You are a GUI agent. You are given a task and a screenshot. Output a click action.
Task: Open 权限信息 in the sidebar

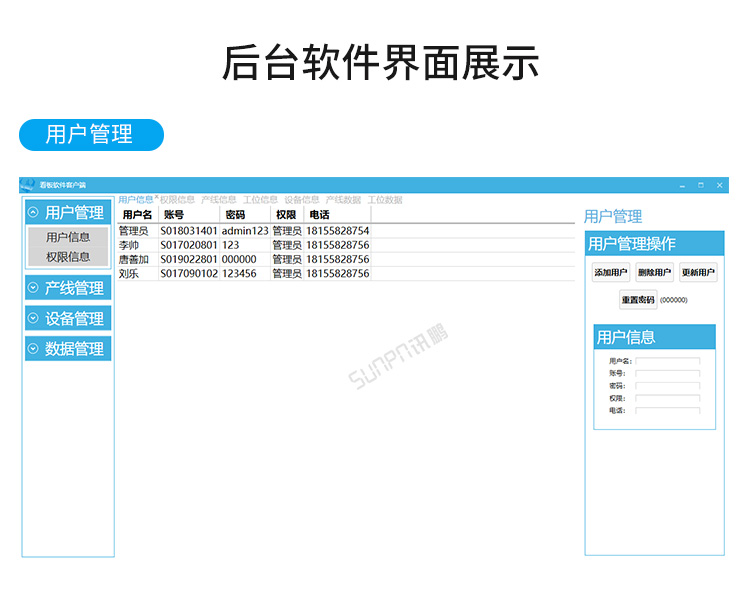pos(68,257)
